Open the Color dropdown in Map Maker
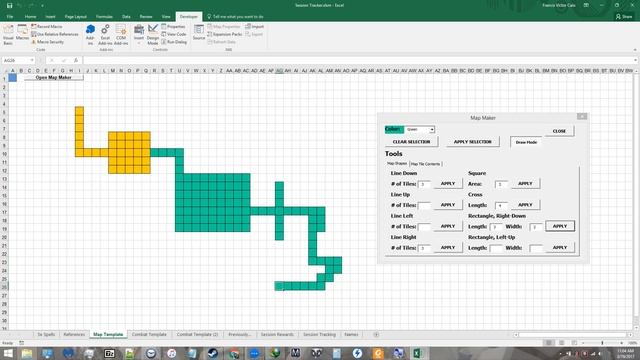The height and width of the screenshot is (360, 640). [431, 130]
